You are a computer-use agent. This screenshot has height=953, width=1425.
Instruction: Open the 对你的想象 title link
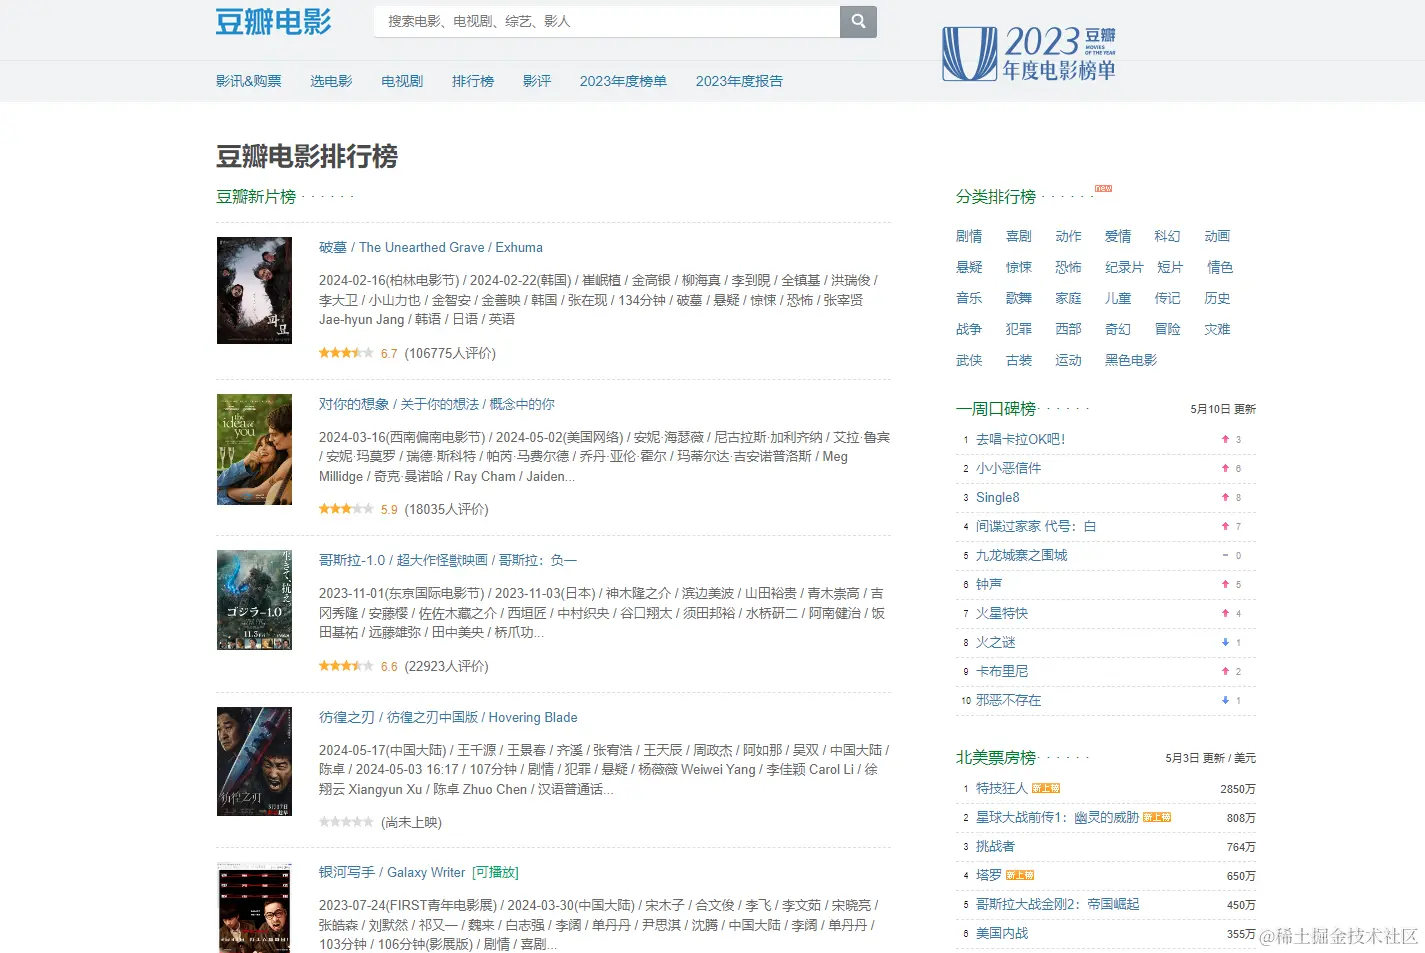tap(437, 404)
